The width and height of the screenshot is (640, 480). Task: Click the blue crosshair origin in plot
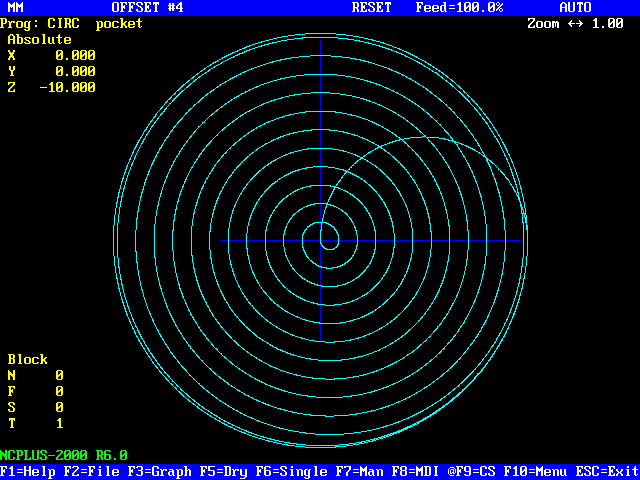[320, 240]
